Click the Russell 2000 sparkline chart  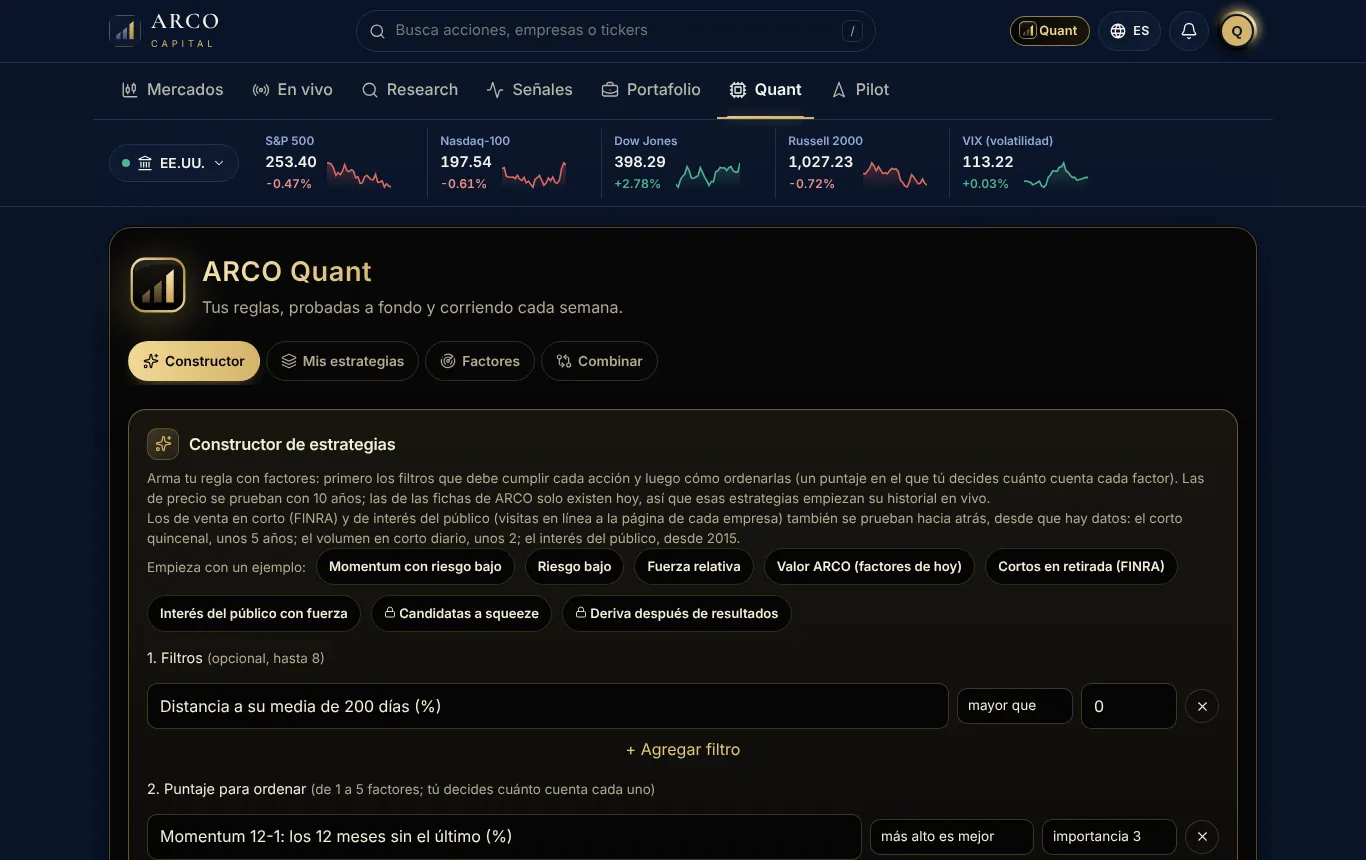[x=895, y=175]
